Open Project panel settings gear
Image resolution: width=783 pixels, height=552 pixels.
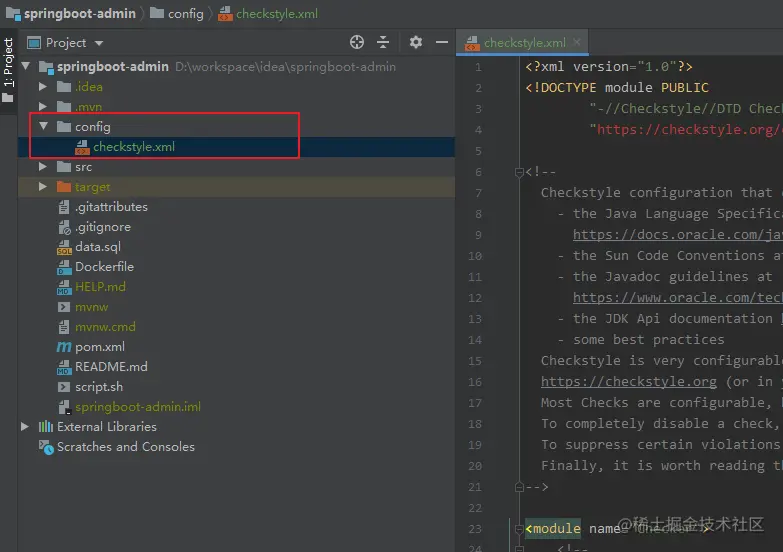point(415,42)
